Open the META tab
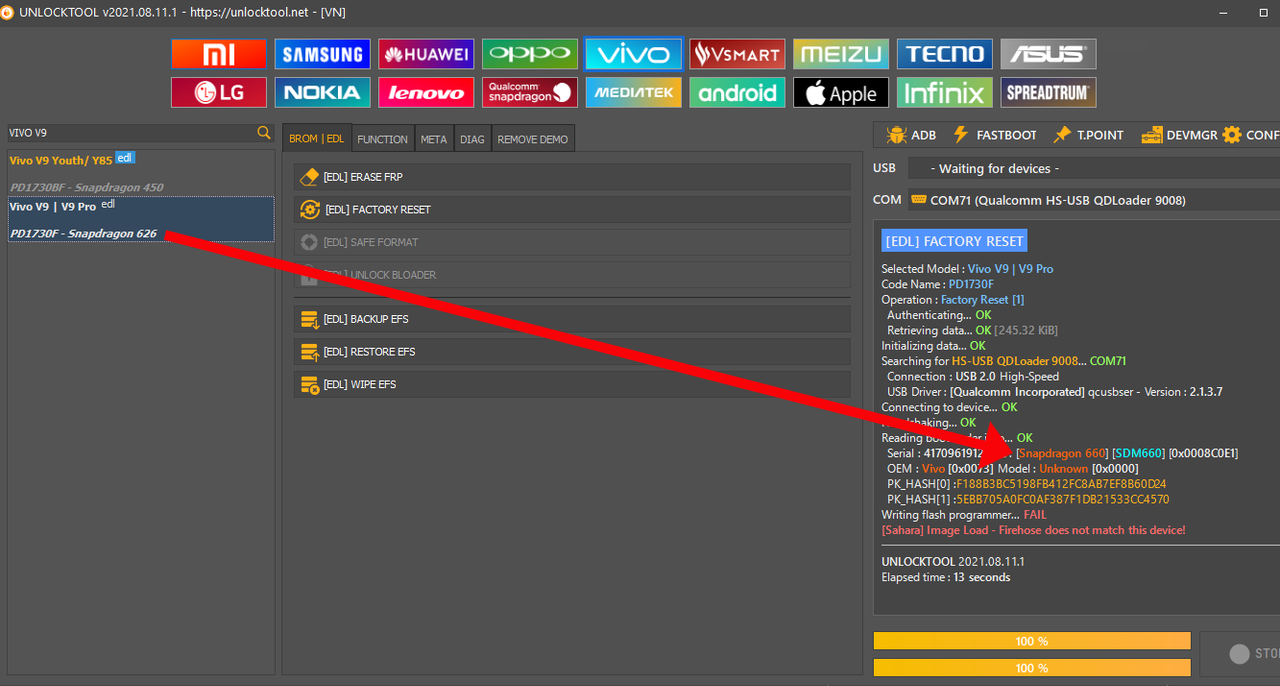Screen dimensions: 1280x686 [434, 139]
